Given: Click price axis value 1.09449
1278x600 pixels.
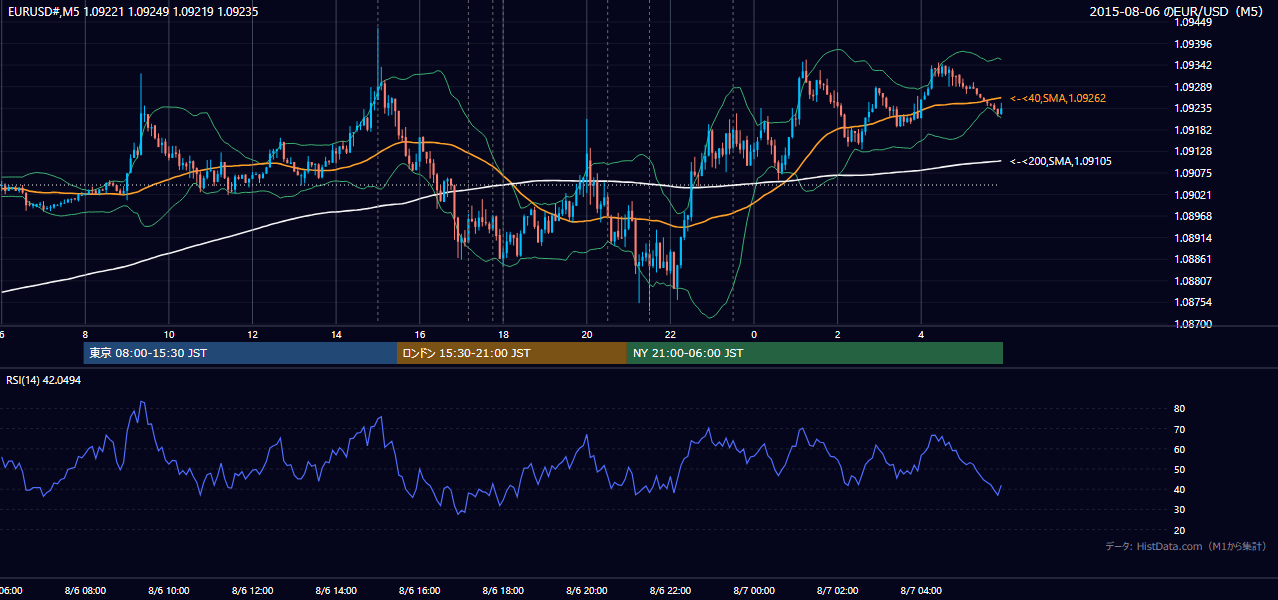Looking at the screenshot, I should [1193, 22].
